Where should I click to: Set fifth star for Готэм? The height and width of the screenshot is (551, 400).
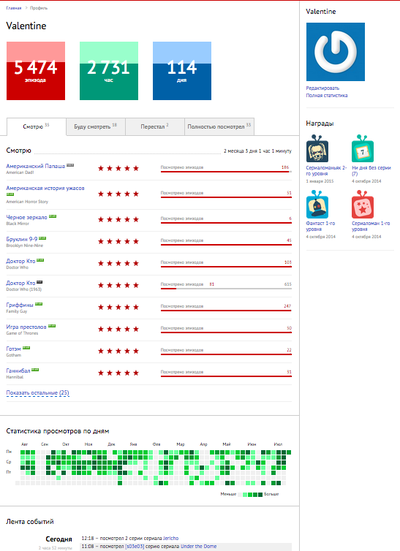[x=136, y=351]
